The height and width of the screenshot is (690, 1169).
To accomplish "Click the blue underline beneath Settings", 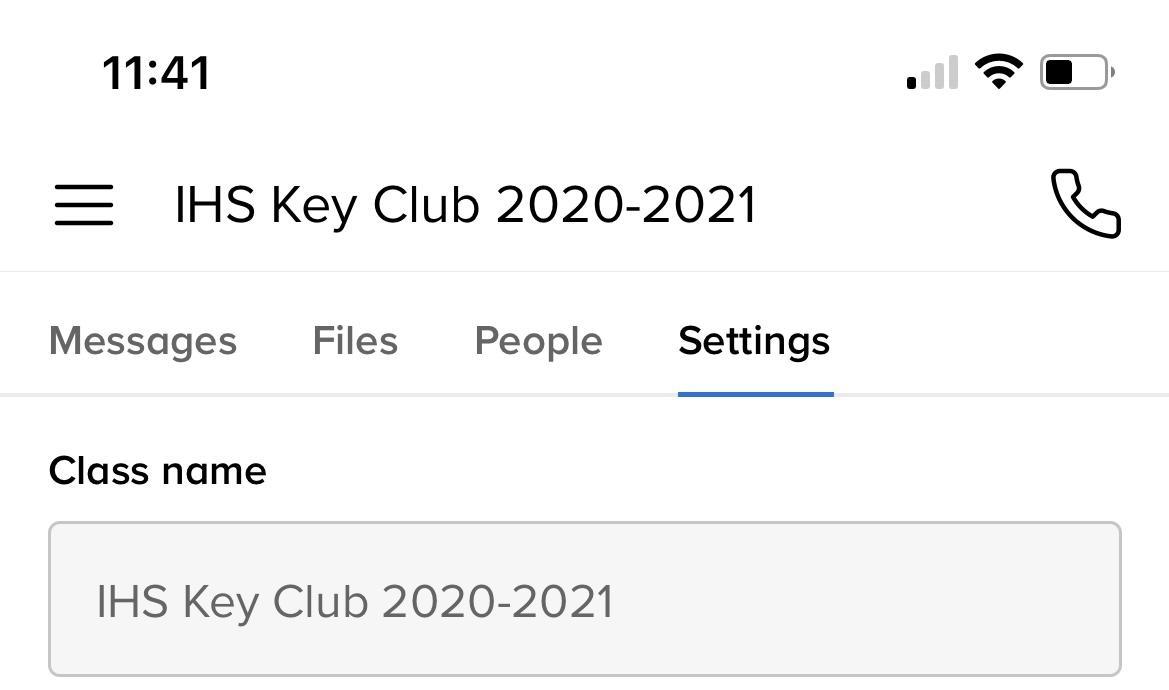I will click(755, 394).
